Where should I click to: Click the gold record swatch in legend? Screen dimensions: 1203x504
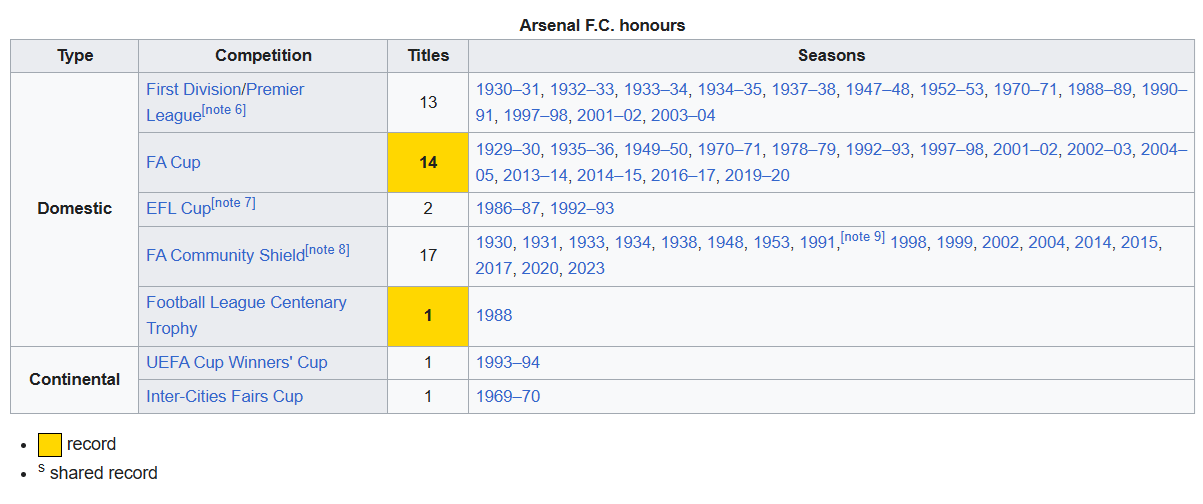pyautogui.click(x=50, y=444)
